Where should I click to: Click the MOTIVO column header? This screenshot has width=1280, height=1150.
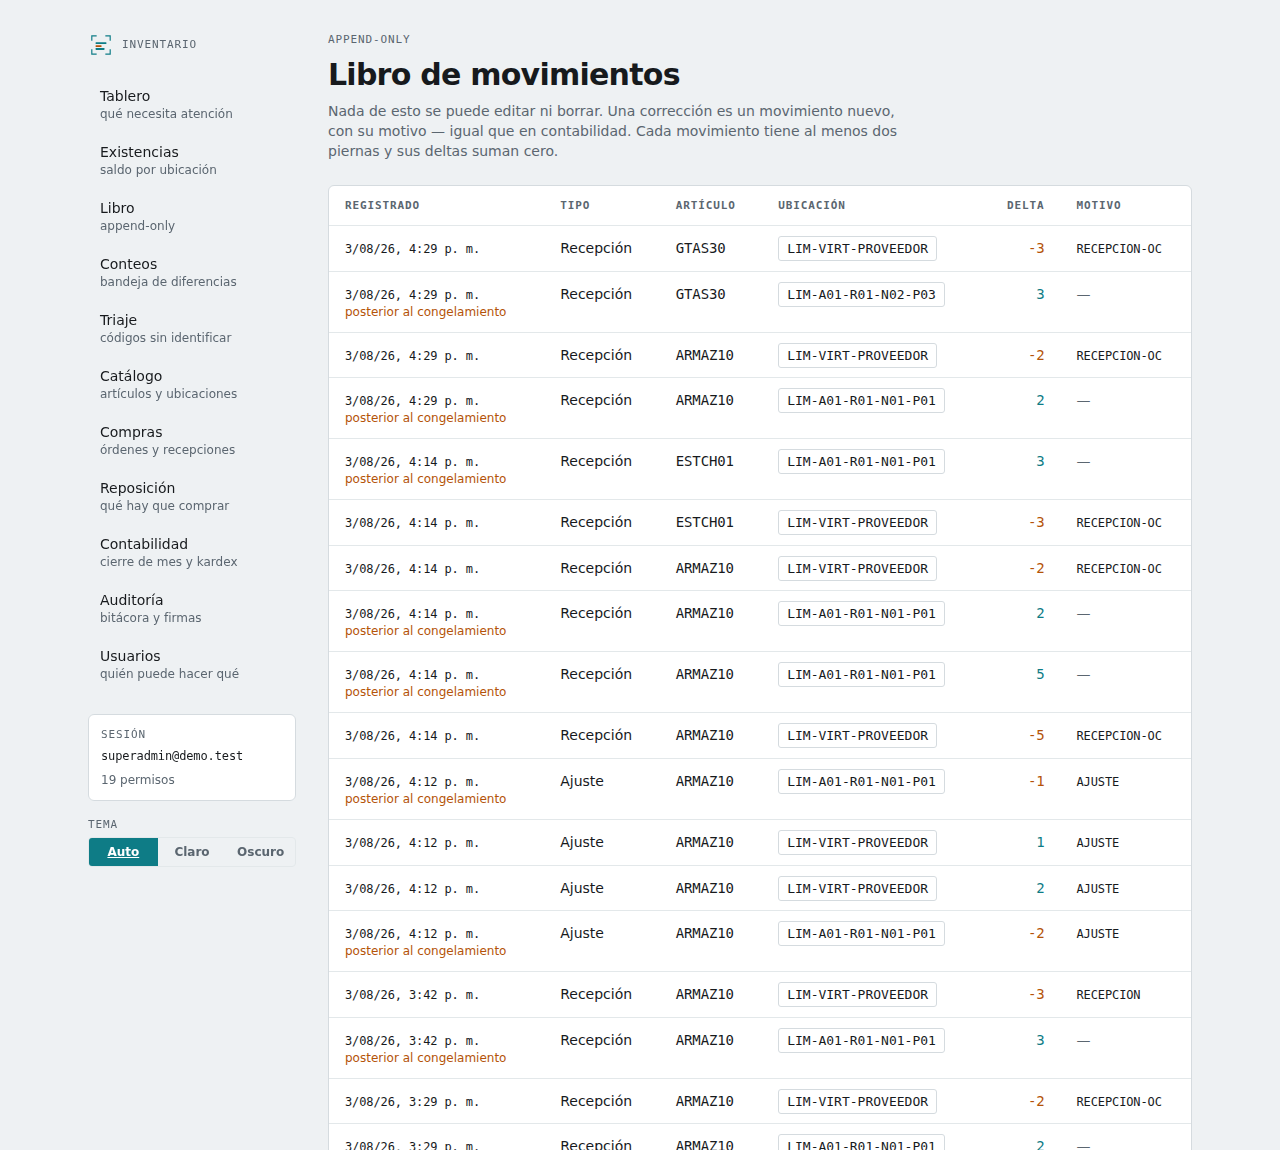click(1098, 206)
